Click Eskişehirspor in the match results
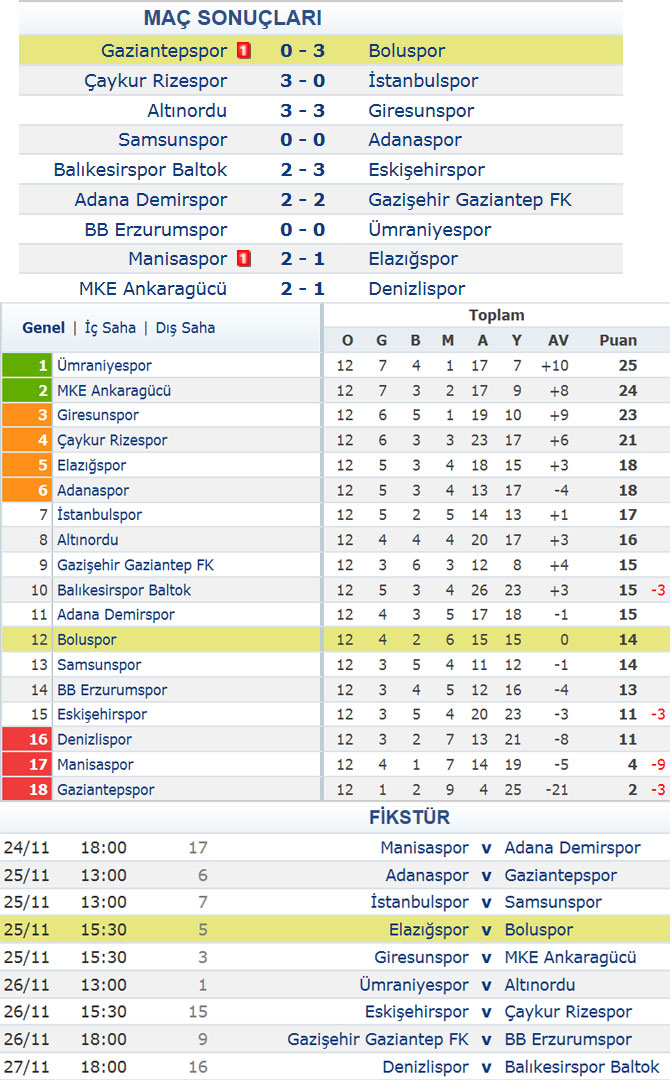 426,170
